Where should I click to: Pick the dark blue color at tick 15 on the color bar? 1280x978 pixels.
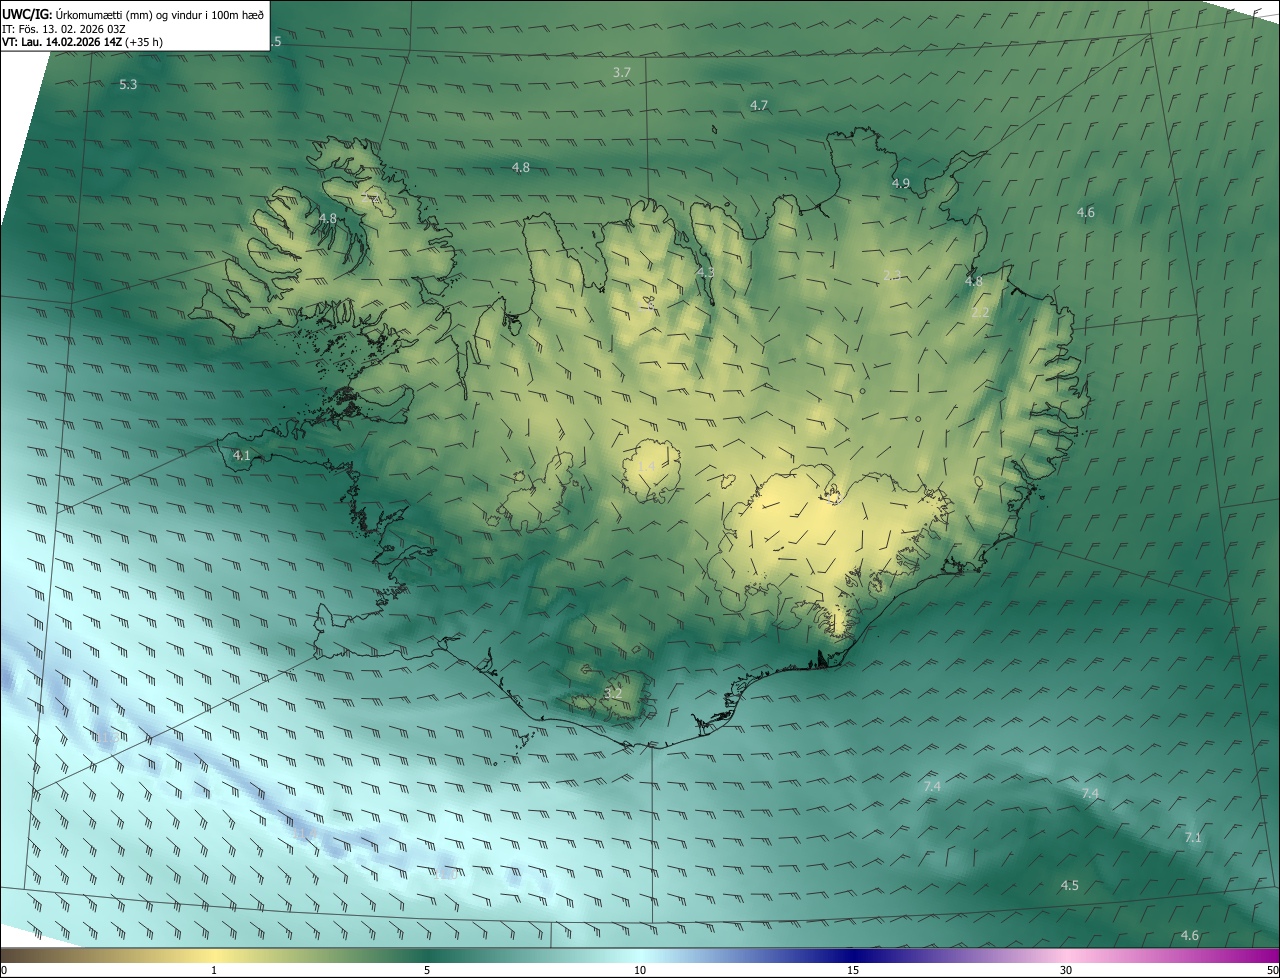[x=853, y=955]
